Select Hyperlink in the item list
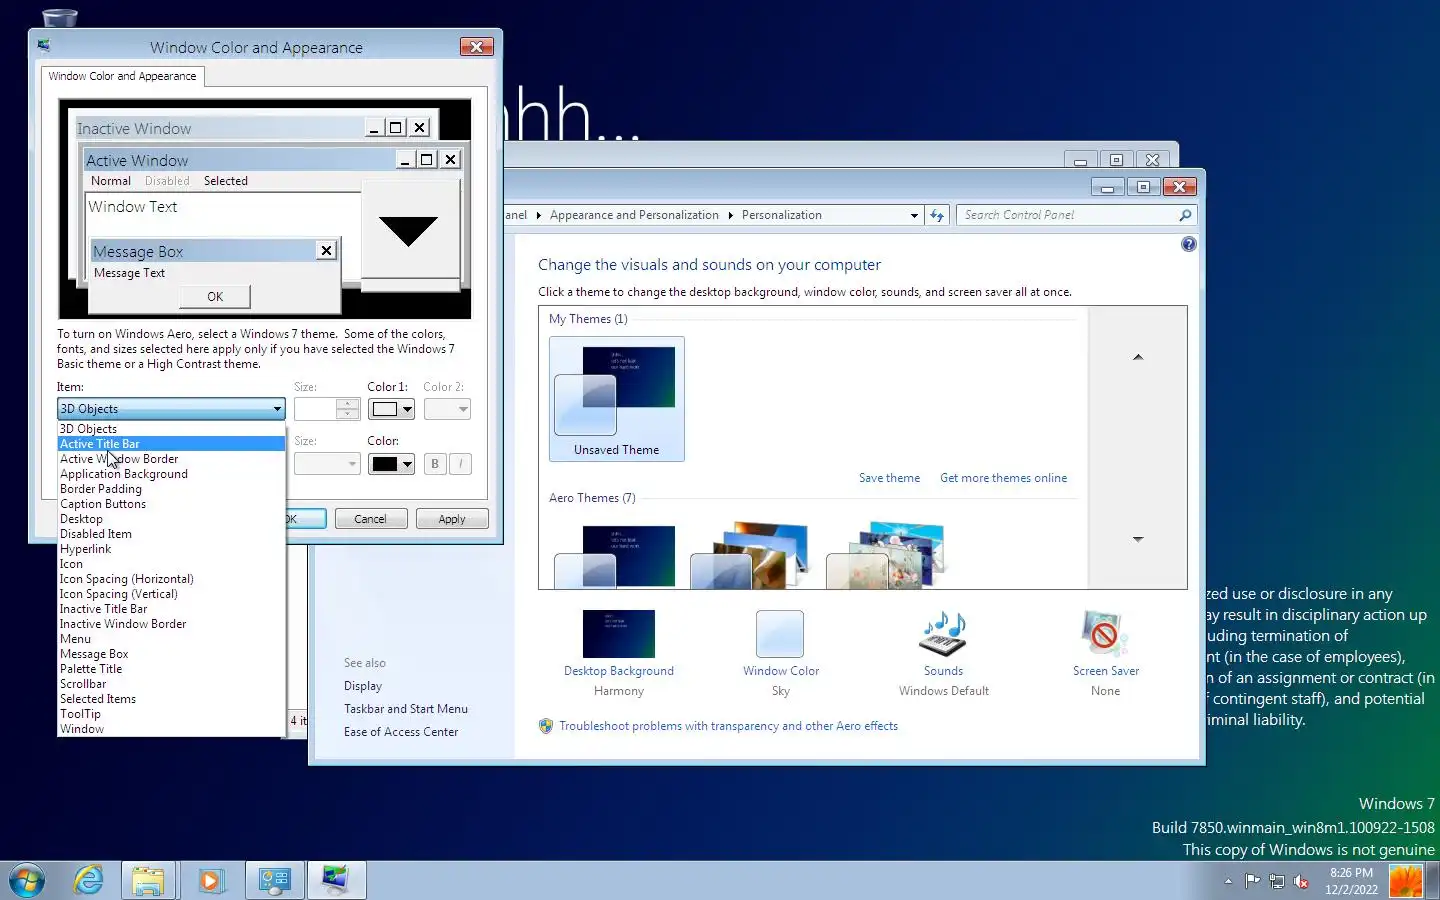Screen dimensions: 1440x900 click(x=171, y=549)
